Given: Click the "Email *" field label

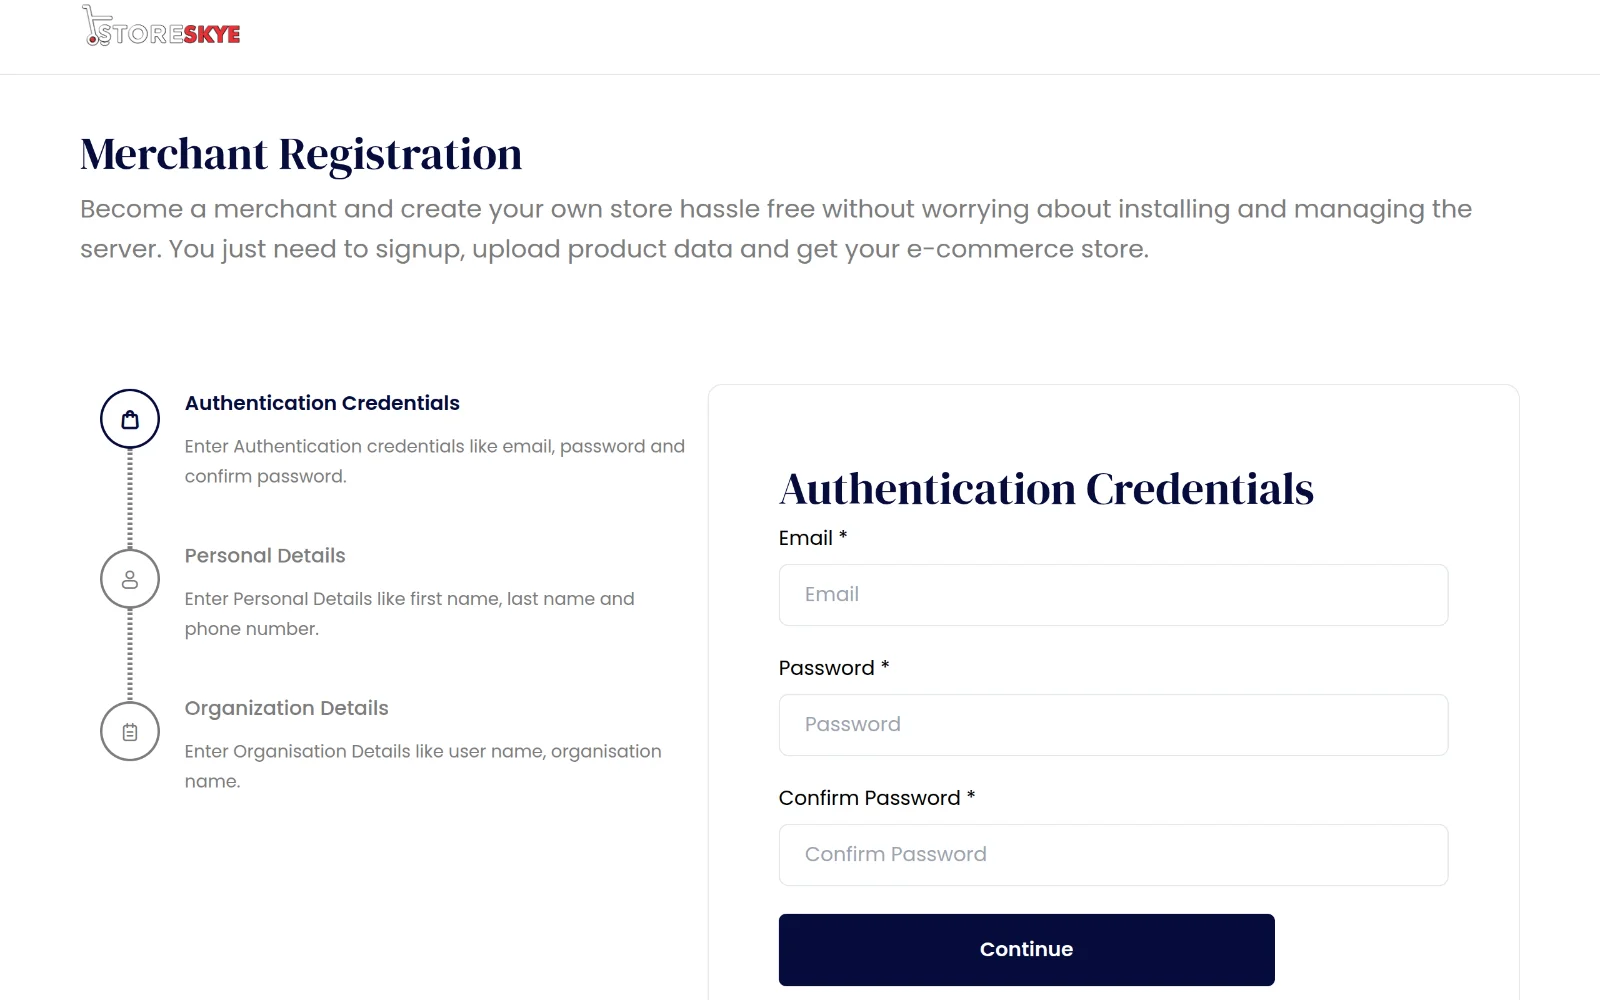Looking at the screenshot, I should [x=813, y=538].
